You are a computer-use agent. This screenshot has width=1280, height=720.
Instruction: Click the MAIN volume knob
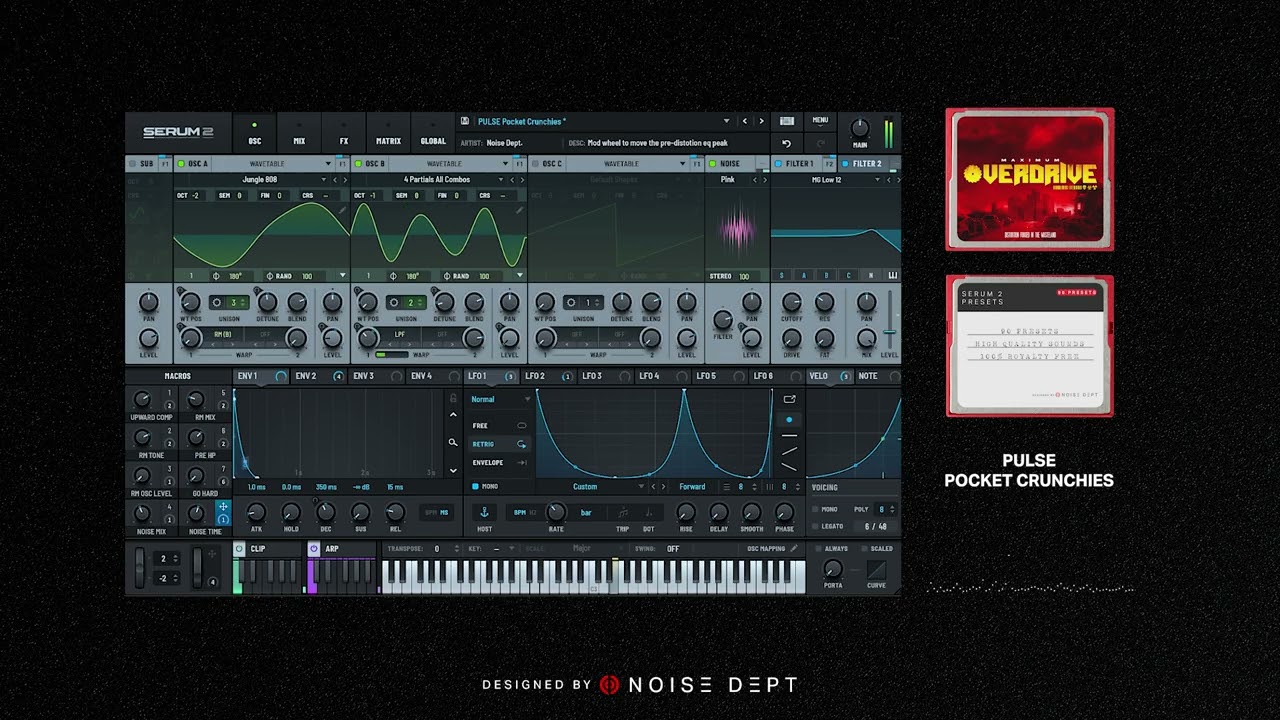pos(860,128)
